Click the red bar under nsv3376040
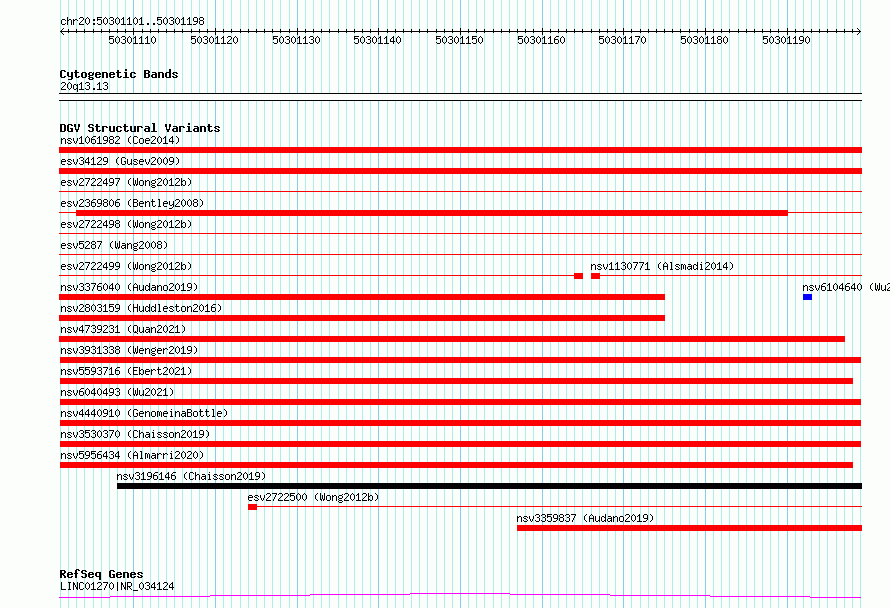 point(362,297)
